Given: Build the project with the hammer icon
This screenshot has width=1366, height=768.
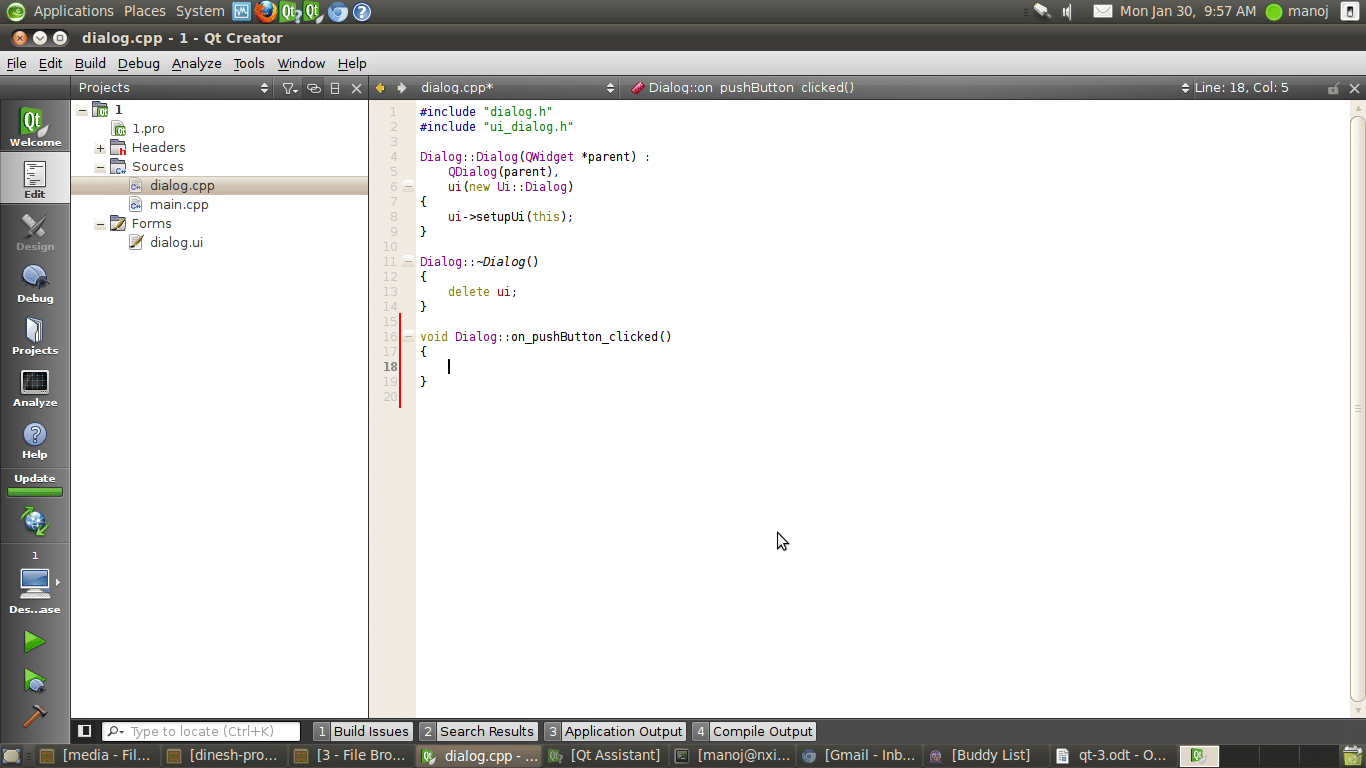Looking at the screenshot, I should click(x=34, y=716).
